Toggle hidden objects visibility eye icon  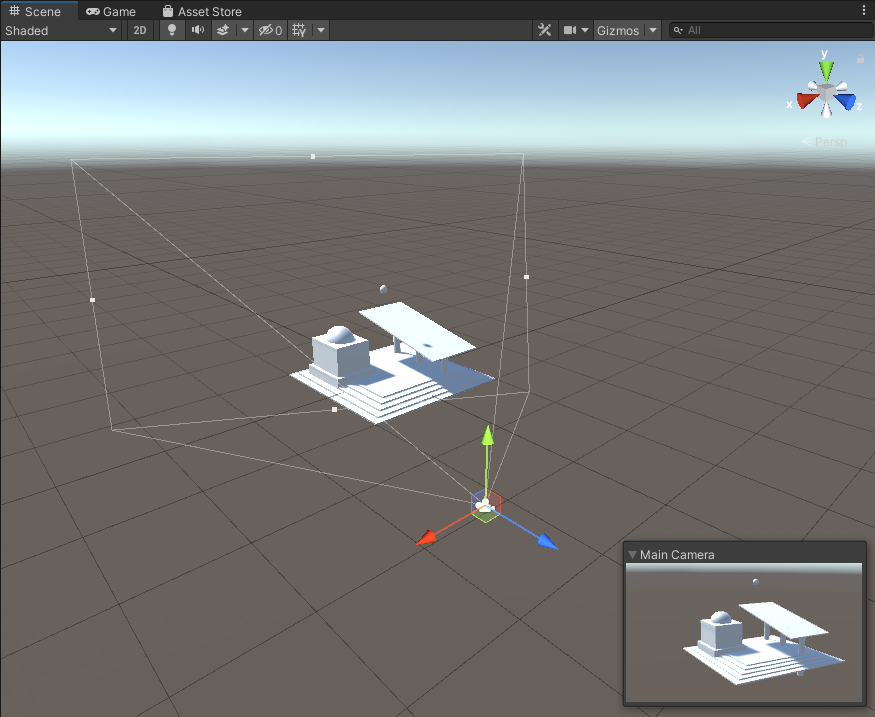tap(270, 30)
